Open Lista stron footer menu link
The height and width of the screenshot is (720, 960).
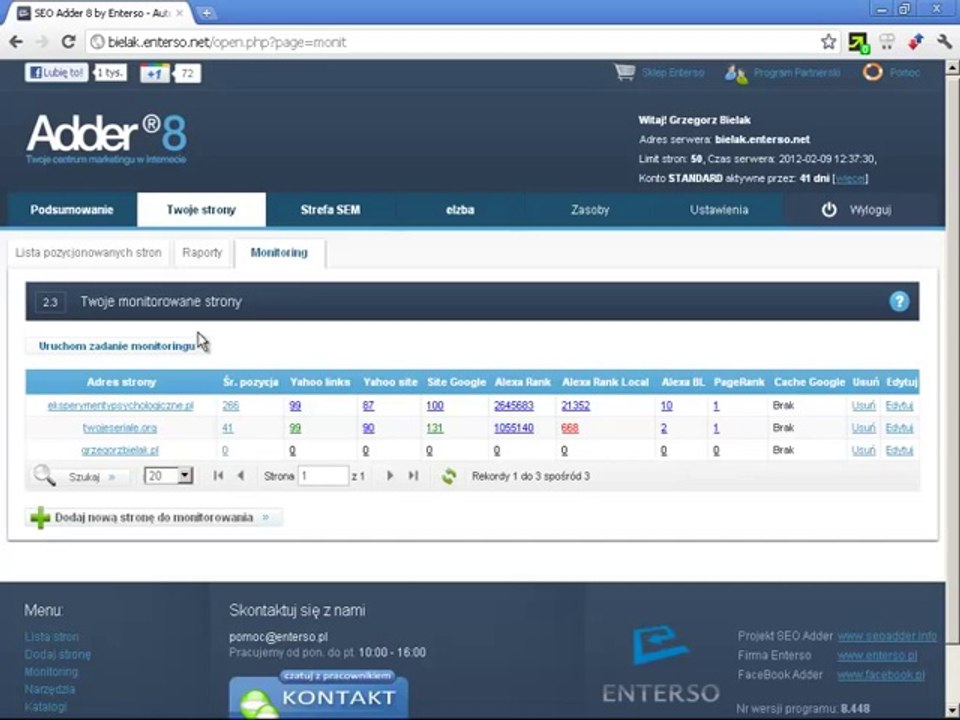click(51, 637)
